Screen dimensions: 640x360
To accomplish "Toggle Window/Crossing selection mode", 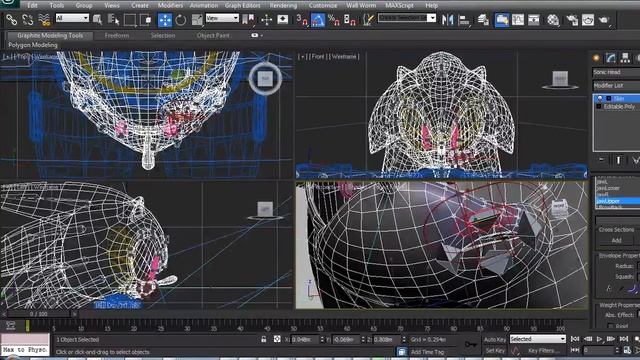I will (145, 20).
